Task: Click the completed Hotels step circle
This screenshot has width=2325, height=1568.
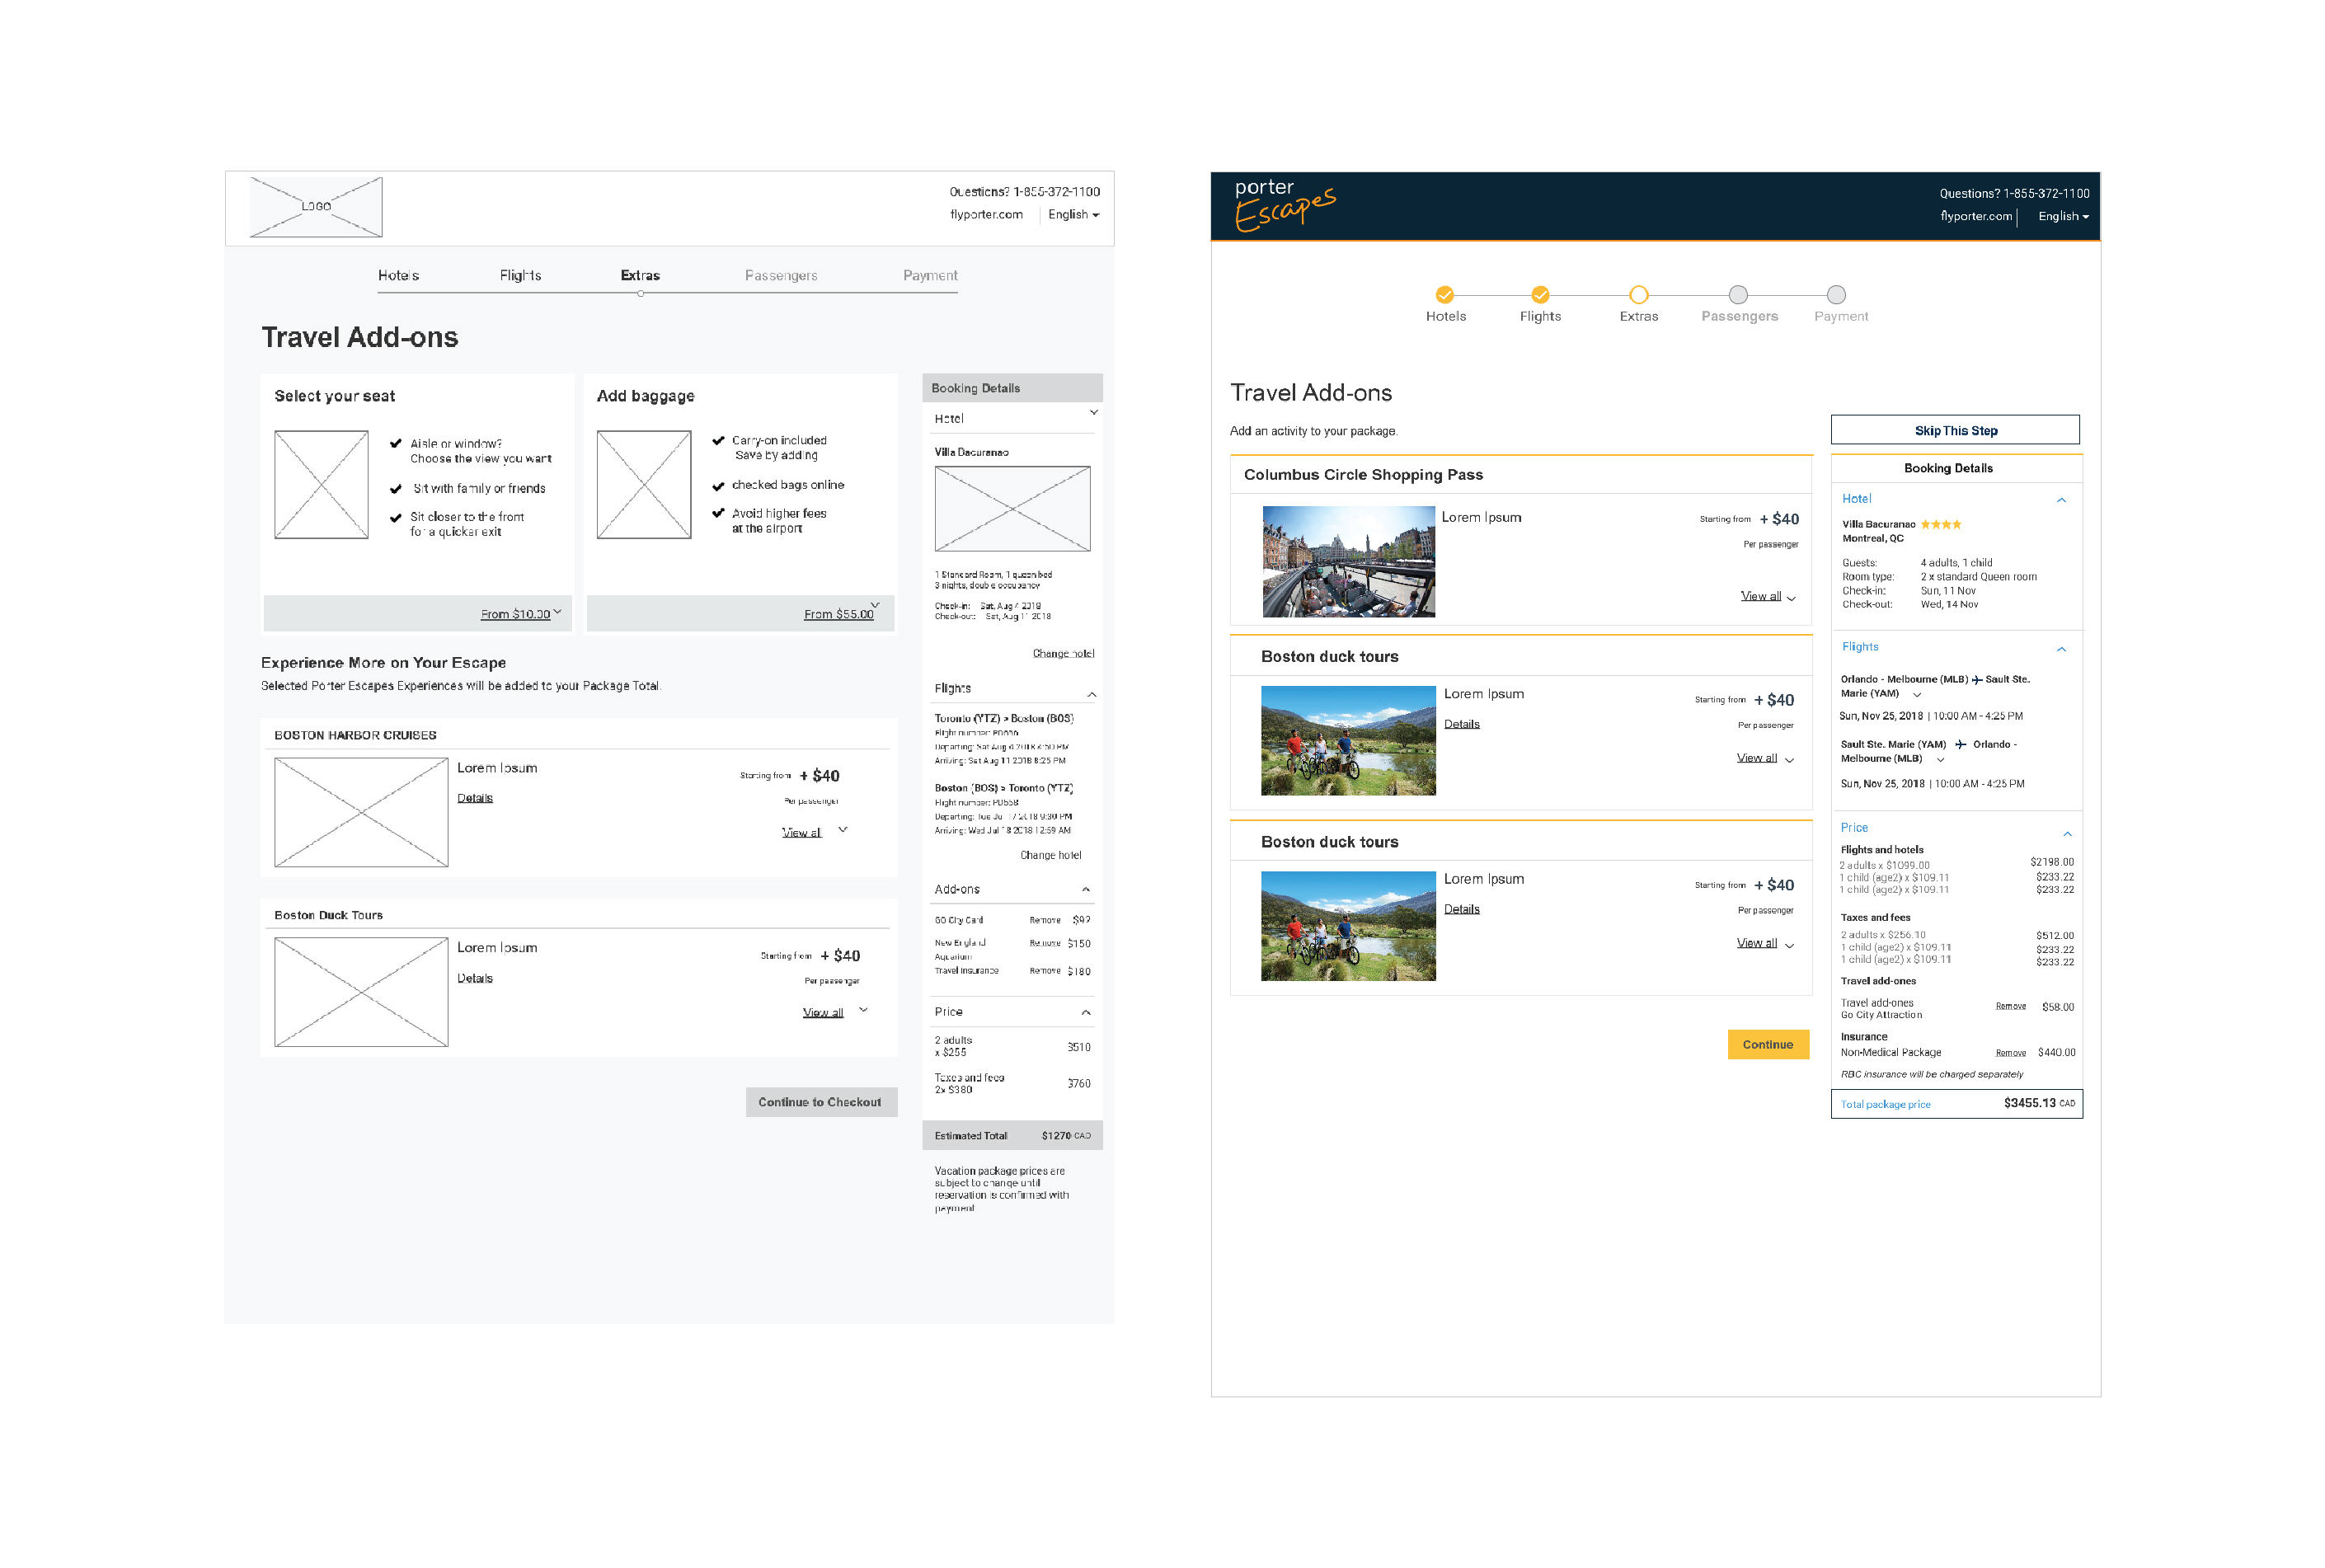Action: (1444, 295)
